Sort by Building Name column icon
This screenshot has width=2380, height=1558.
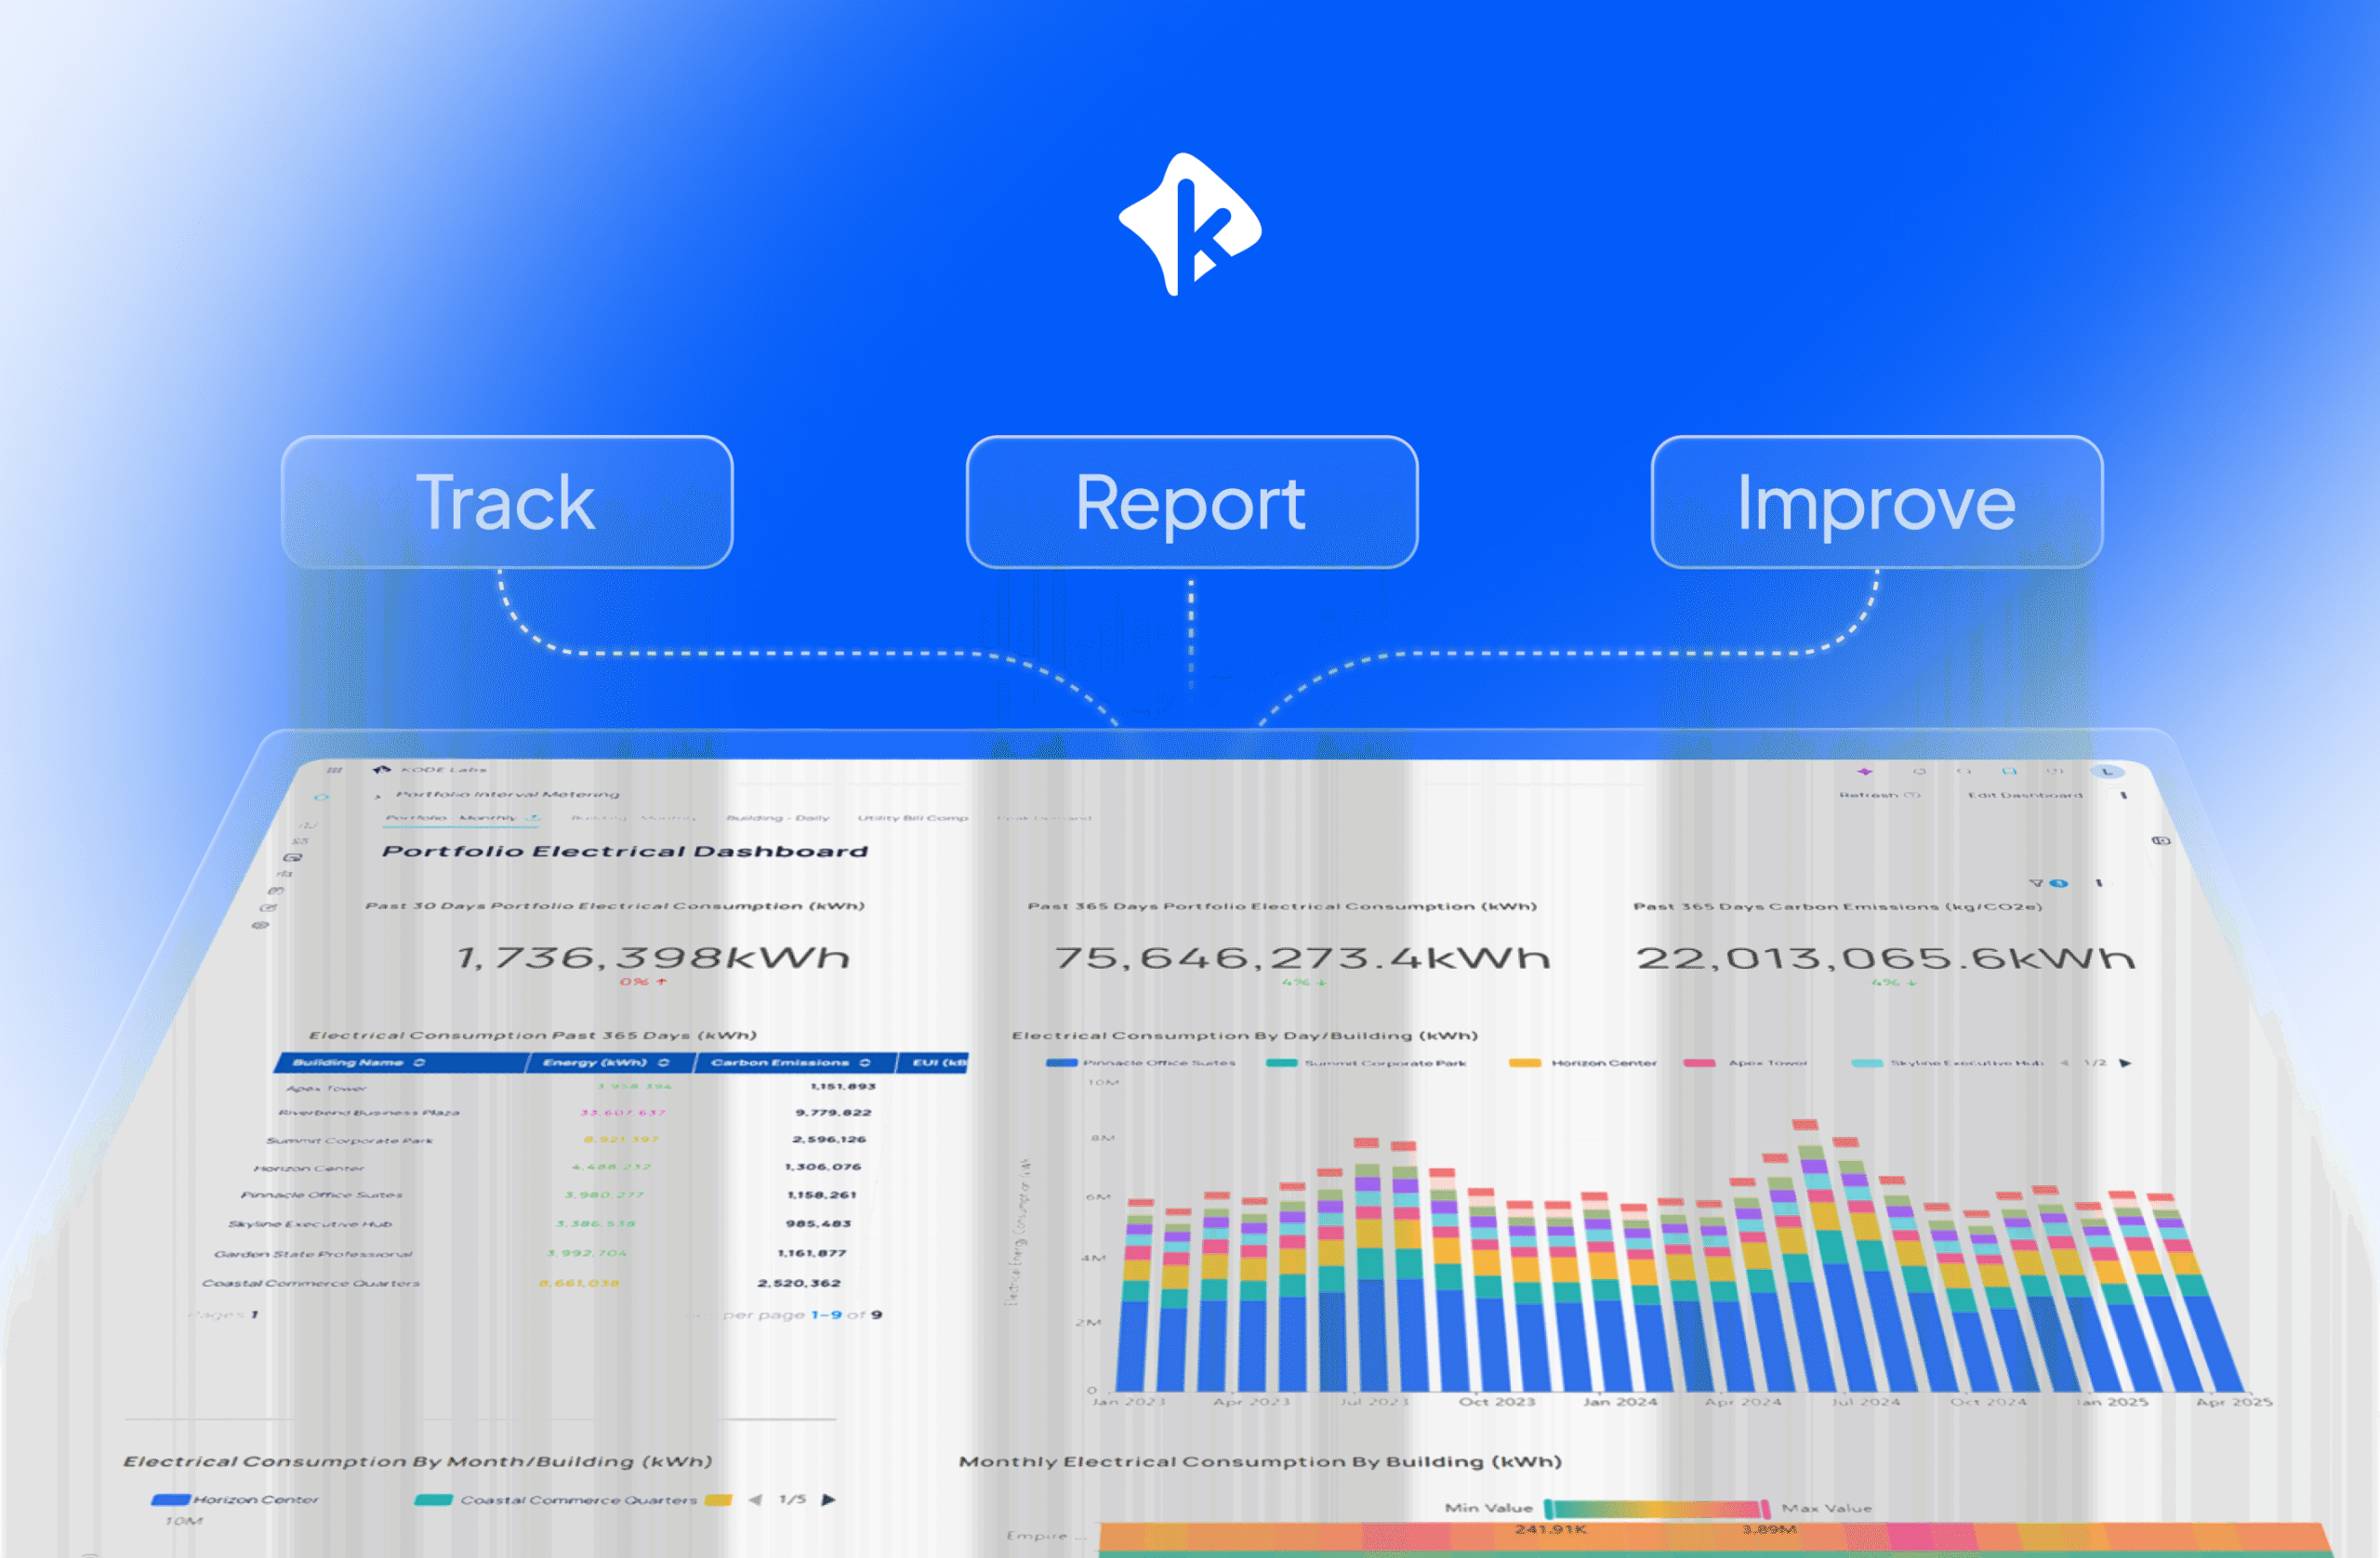(419, 1062)
